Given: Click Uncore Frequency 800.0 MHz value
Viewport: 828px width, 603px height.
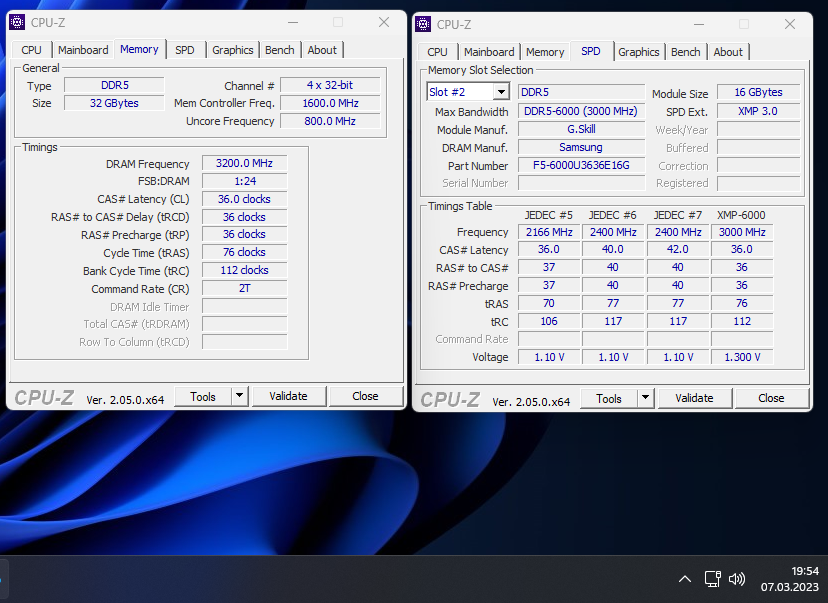Looking at the screenshot, I should click(x=330, y=121).
